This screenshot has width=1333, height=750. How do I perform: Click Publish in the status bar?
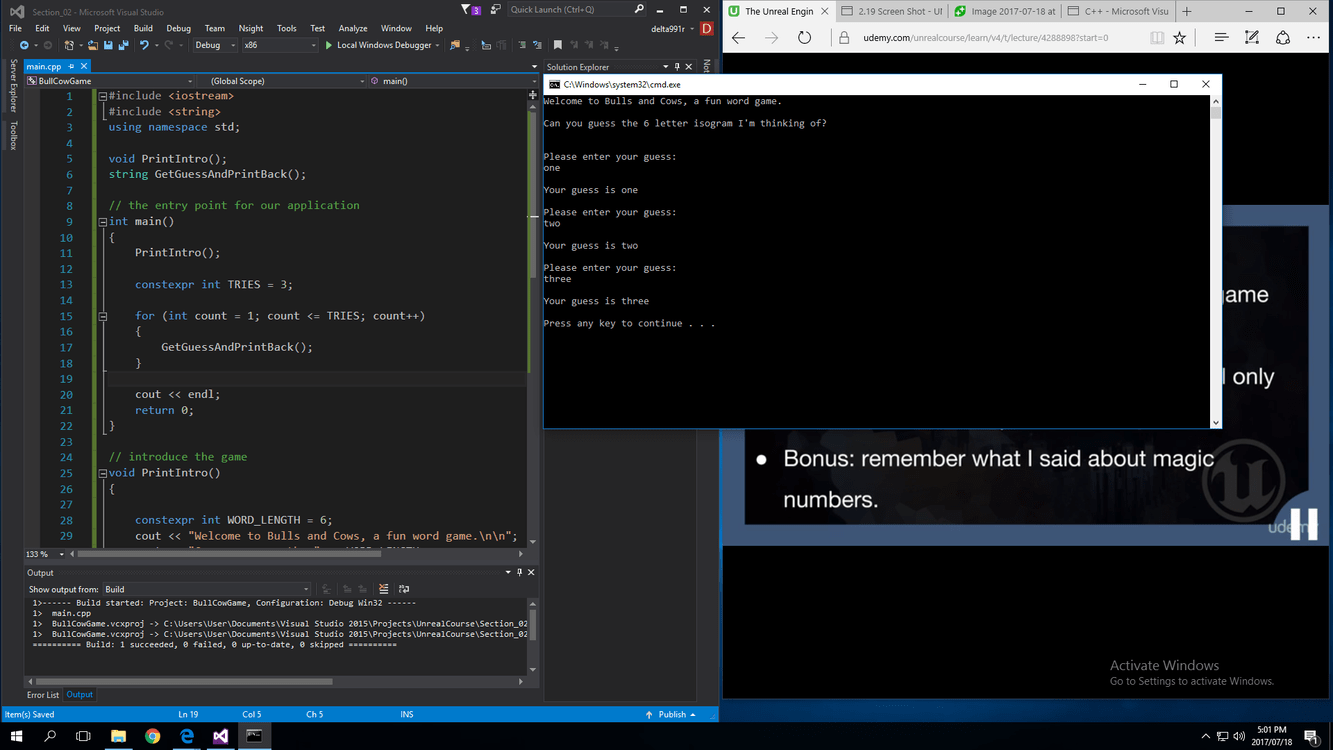pyautogui.click(x=671, y=714)
